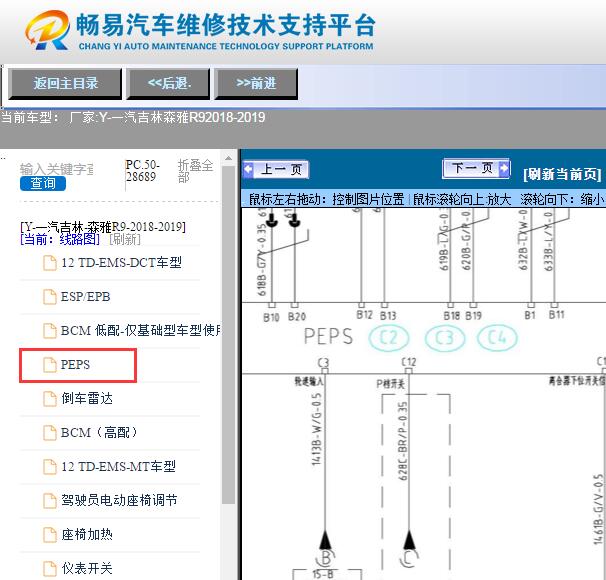Click document icon beside 倒车雷达
This screenshot has width=606, height=580.
tap(49, 399)
